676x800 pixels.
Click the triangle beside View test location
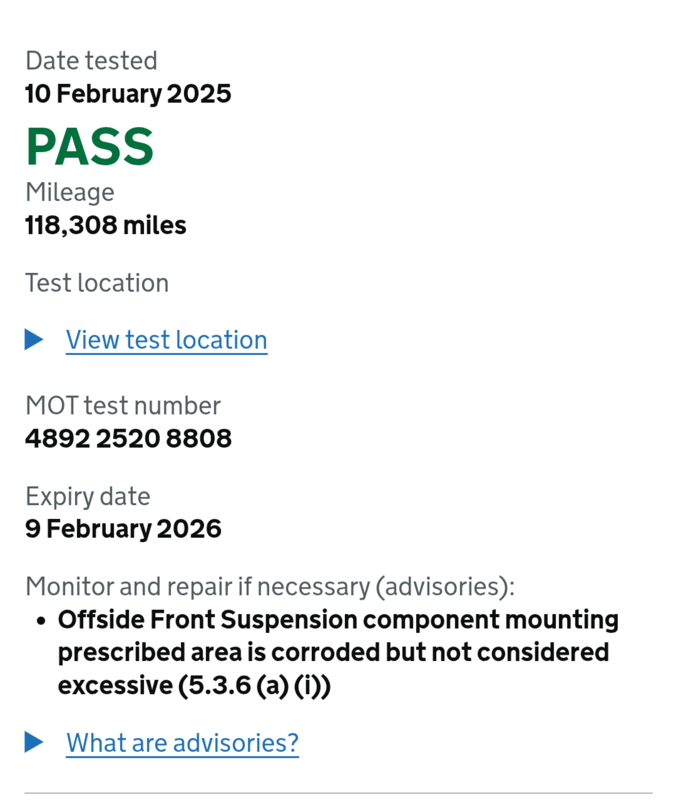tap(33, 340)
